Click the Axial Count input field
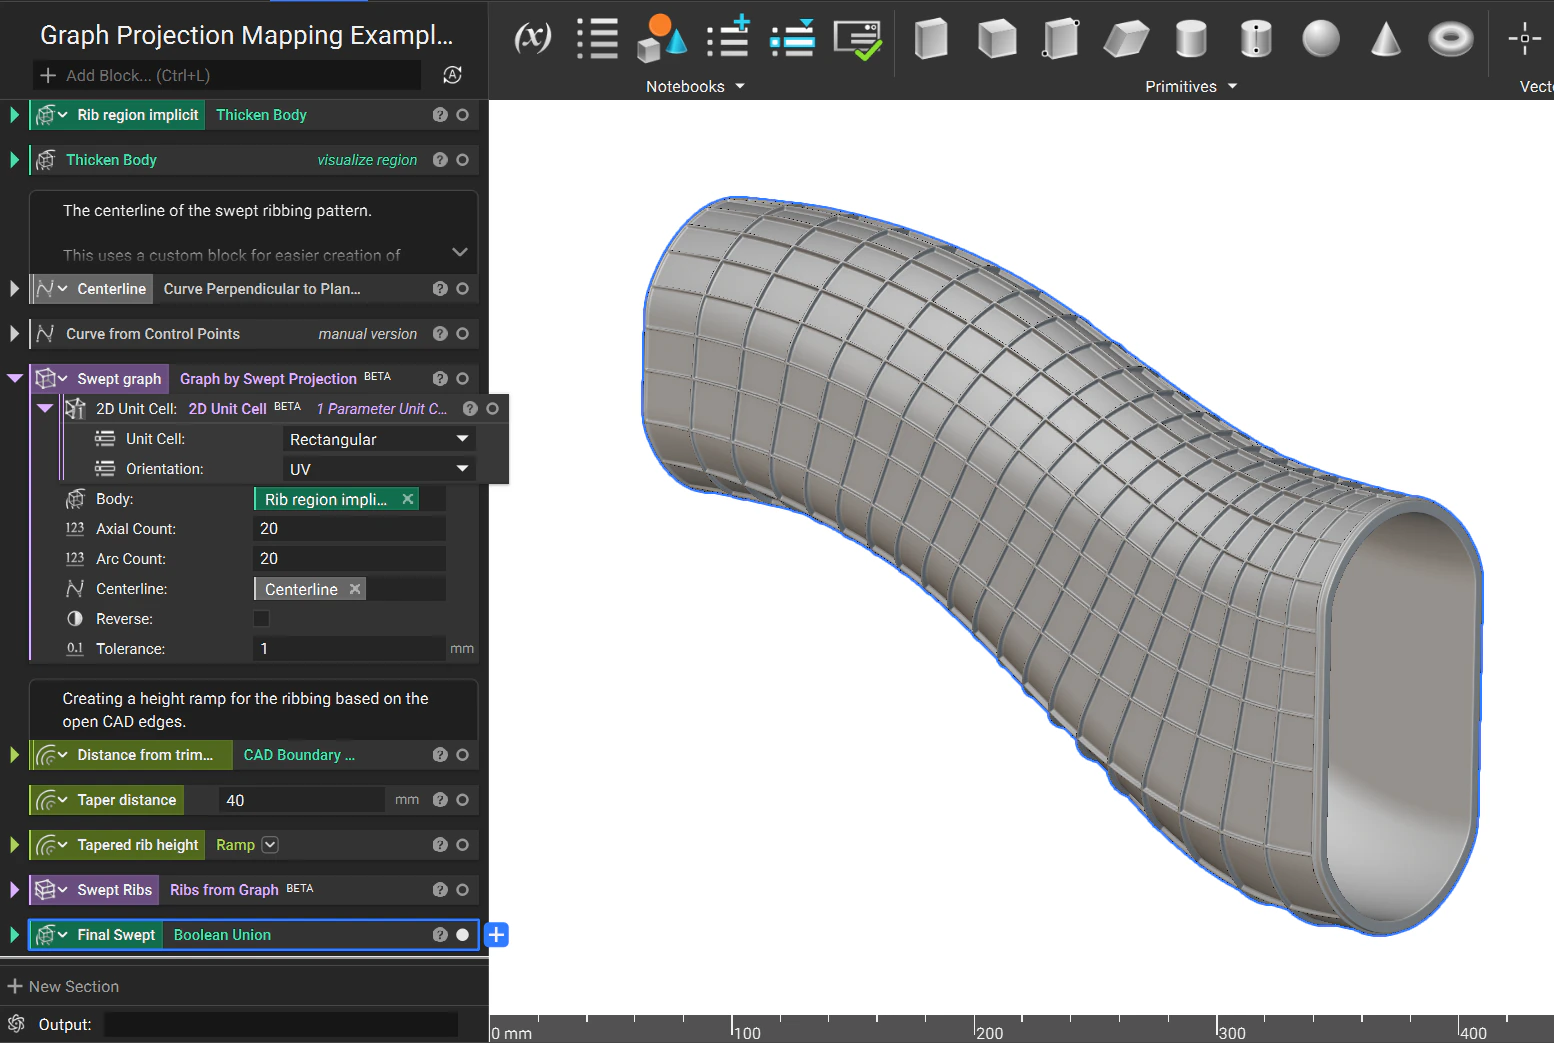This screenshot has height=1043, width=1554. click(x=348, y=529)
